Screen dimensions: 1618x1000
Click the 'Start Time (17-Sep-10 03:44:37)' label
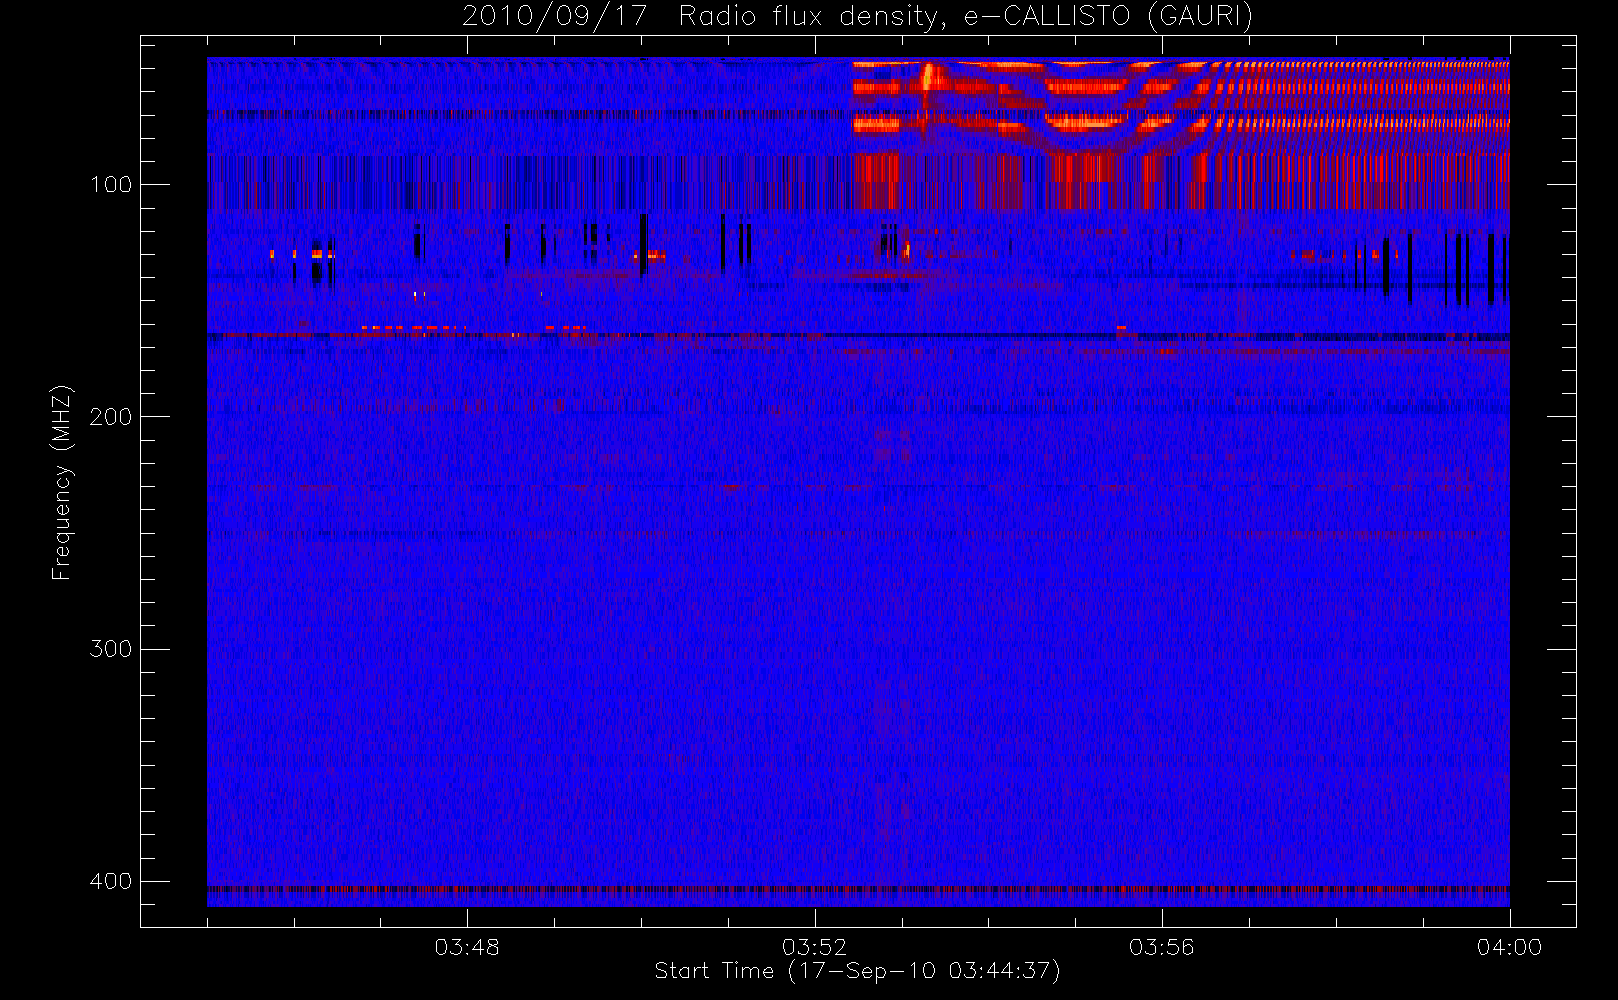[857, 971]
